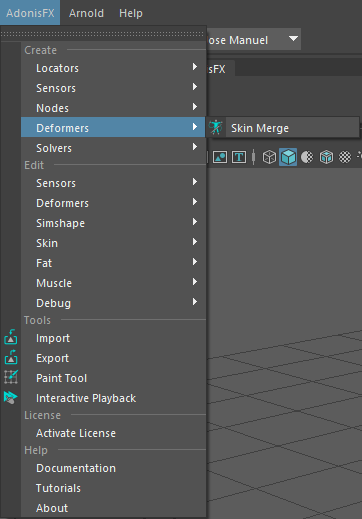Expand Fat submenu
The height and width of the screenshot is (519, 362).
click(x=113, y=263)
